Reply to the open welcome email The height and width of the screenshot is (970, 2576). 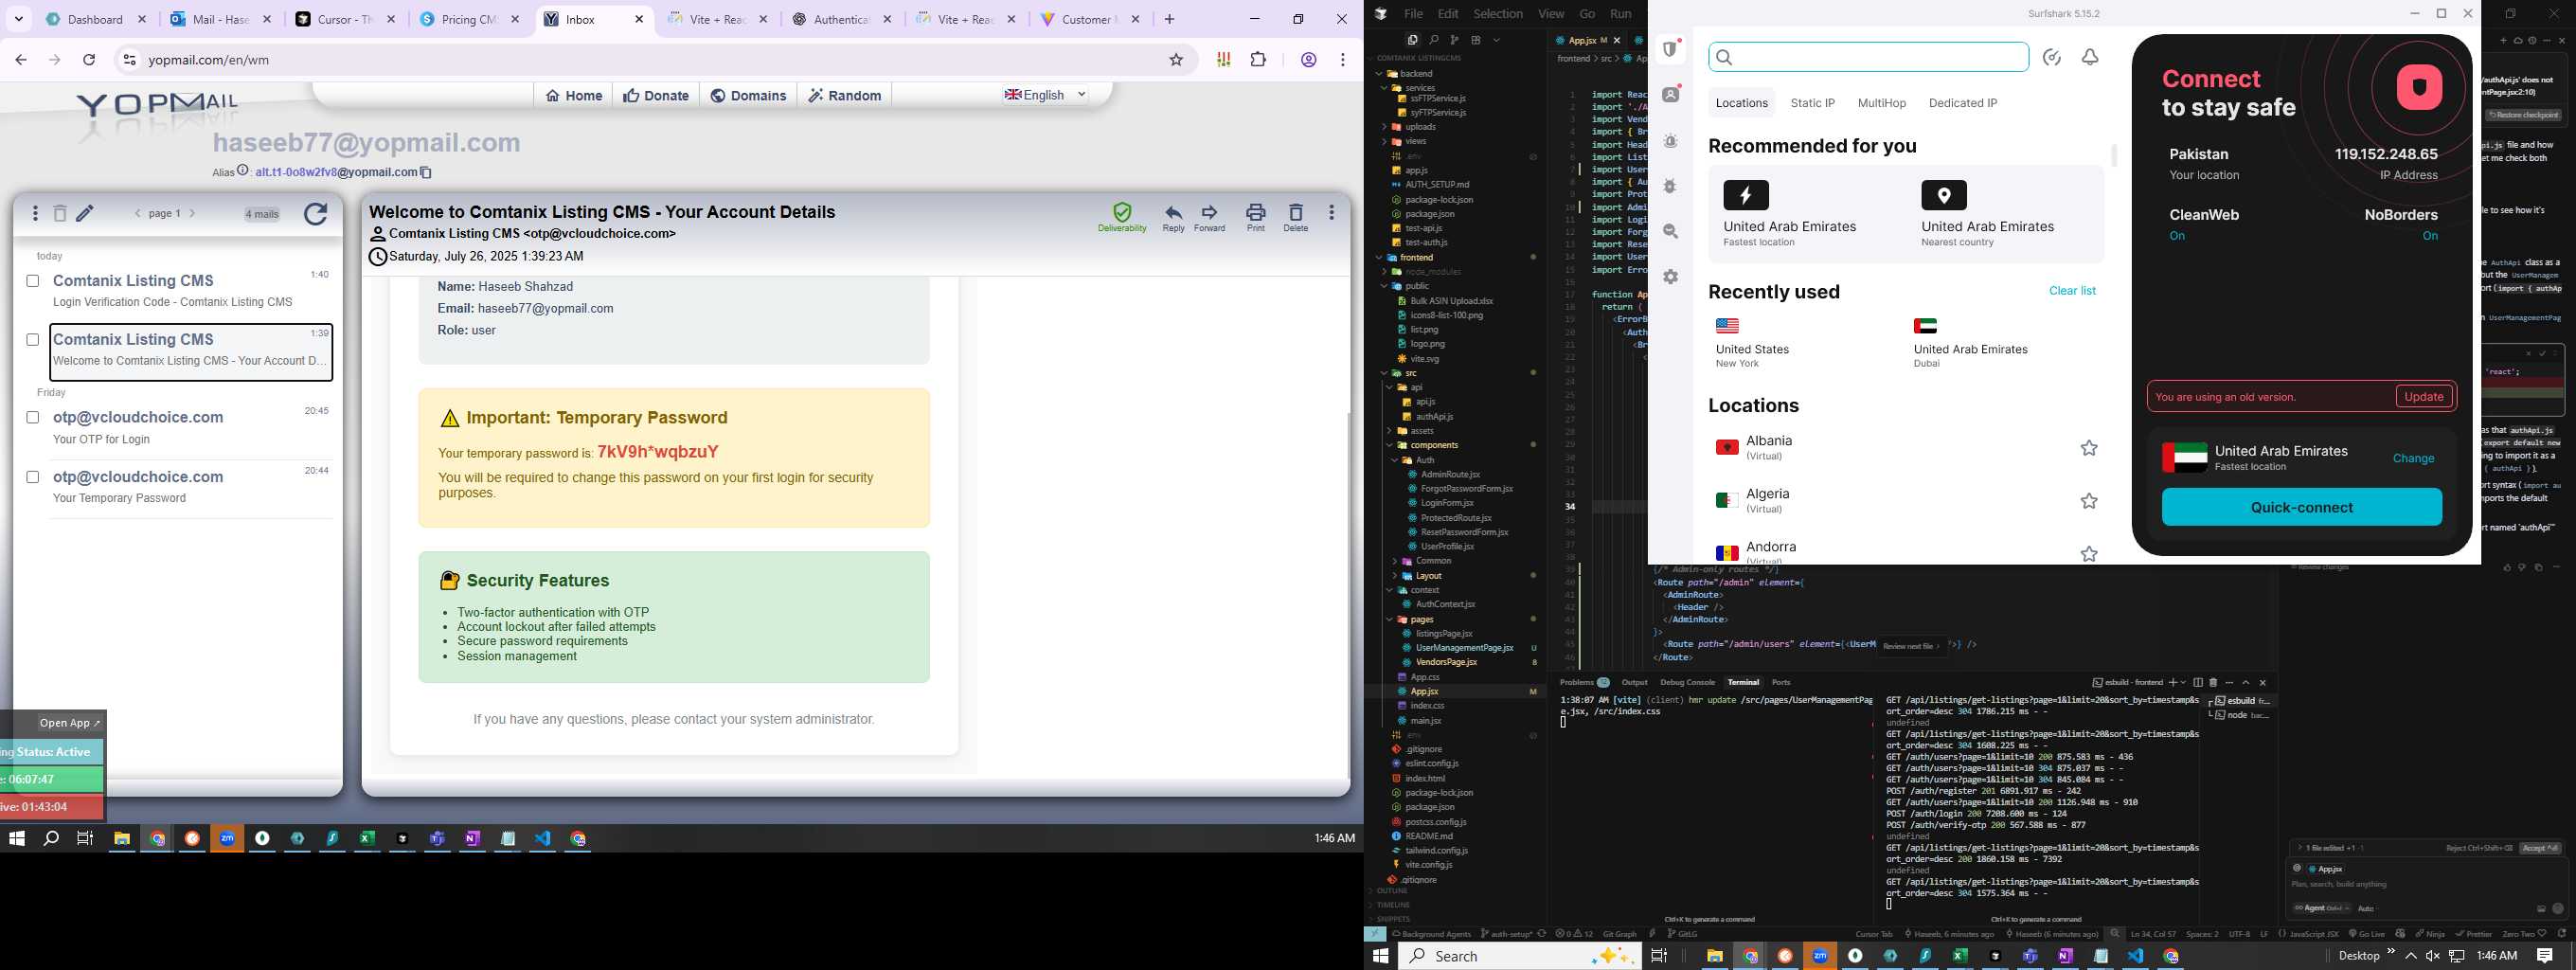pyautogui.click(x=1173, y=217)
